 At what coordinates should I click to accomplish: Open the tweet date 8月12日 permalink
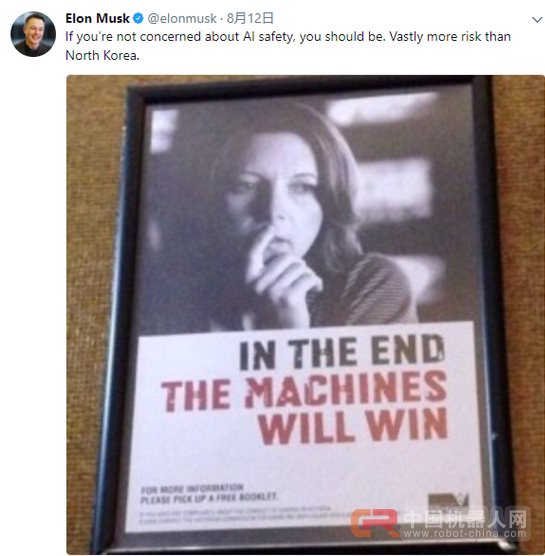[250, 18]
